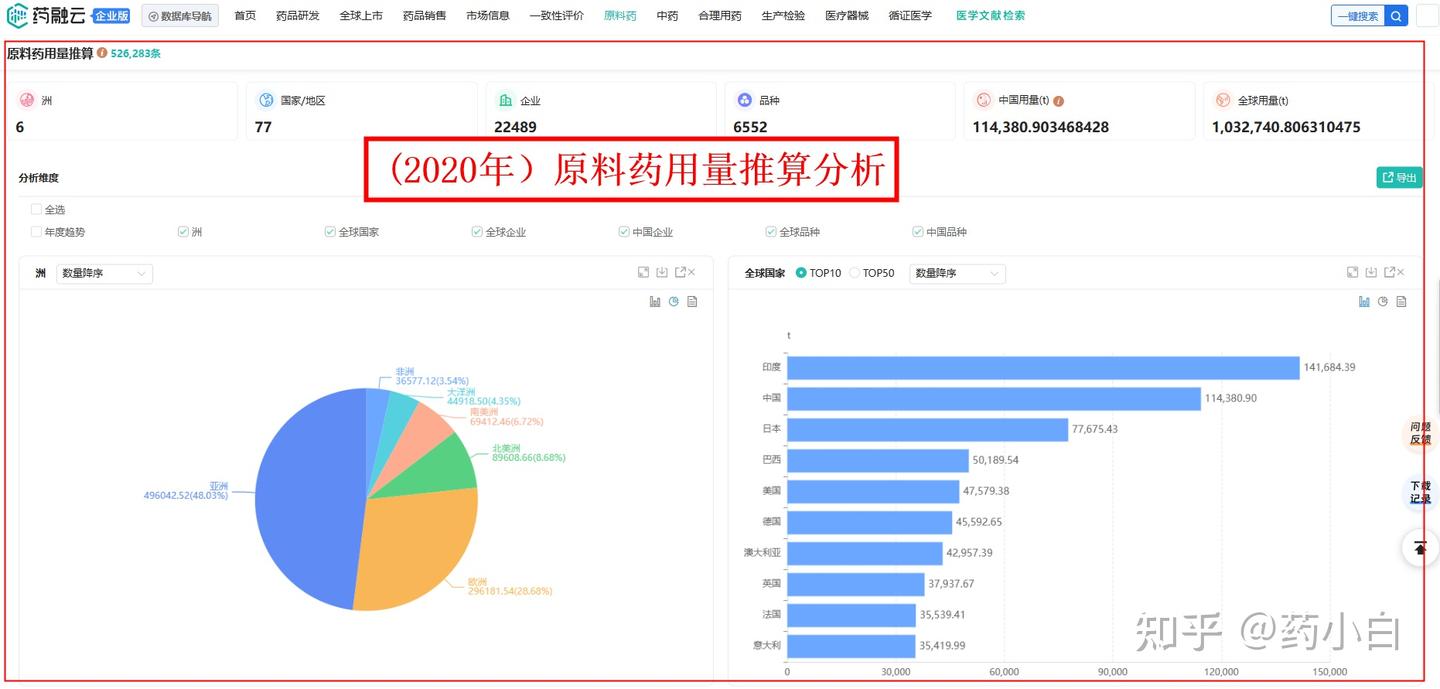Open 医学文献检索 literature search
Image resolution: width=1440 pixels, height=689 pixels.
pos(990,16)
